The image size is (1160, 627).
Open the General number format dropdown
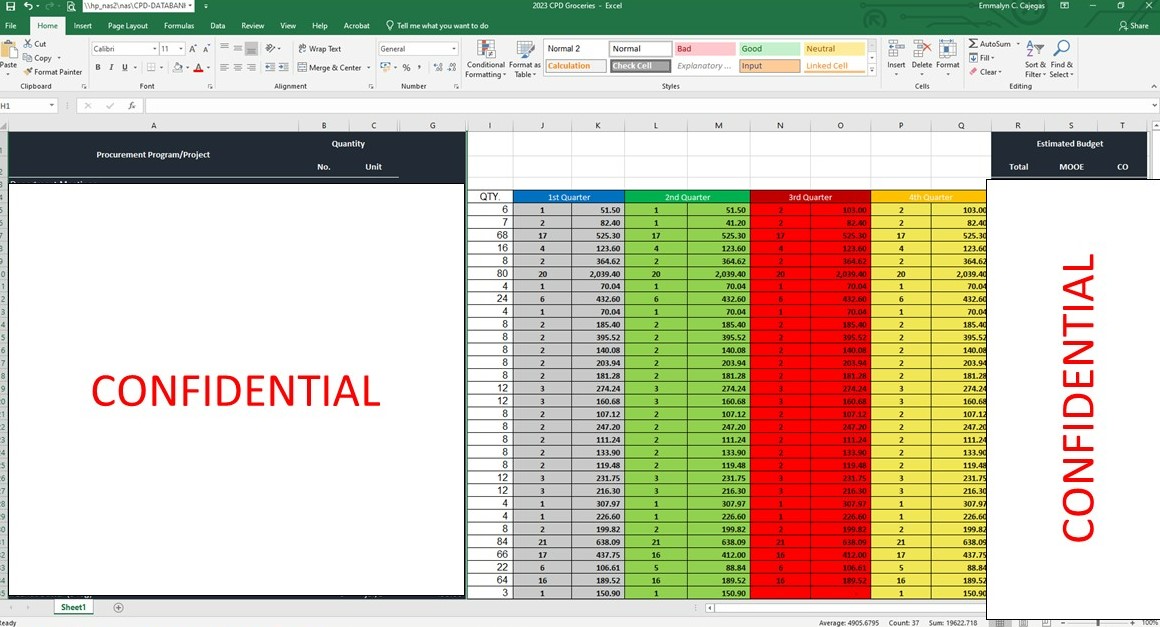[x=453, y=49]
